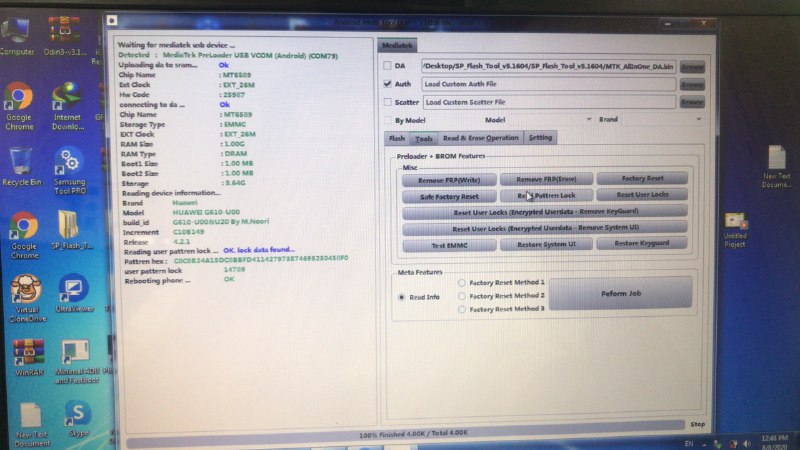The image size is (800, 450).
Task: Open Google Chrome icon below Computer
Action: [x=19, y=106]
